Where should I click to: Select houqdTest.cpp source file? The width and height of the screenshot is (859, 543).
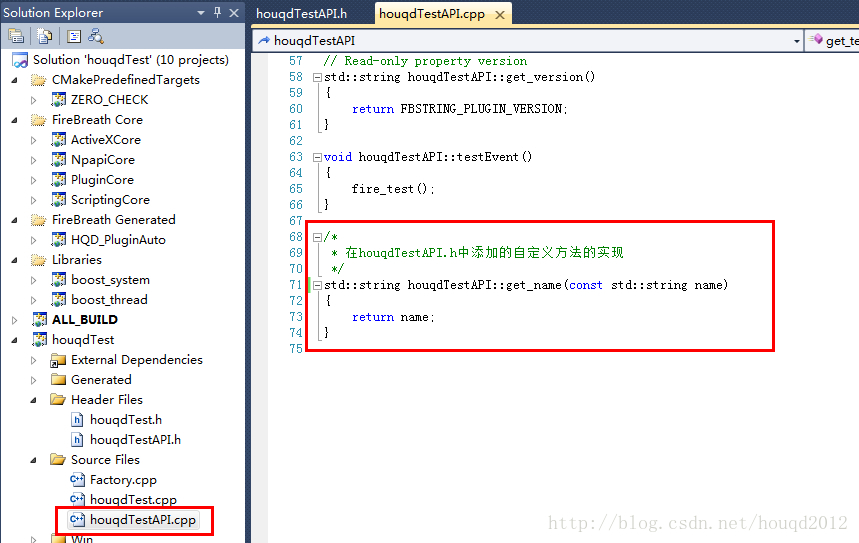(133, 500)
